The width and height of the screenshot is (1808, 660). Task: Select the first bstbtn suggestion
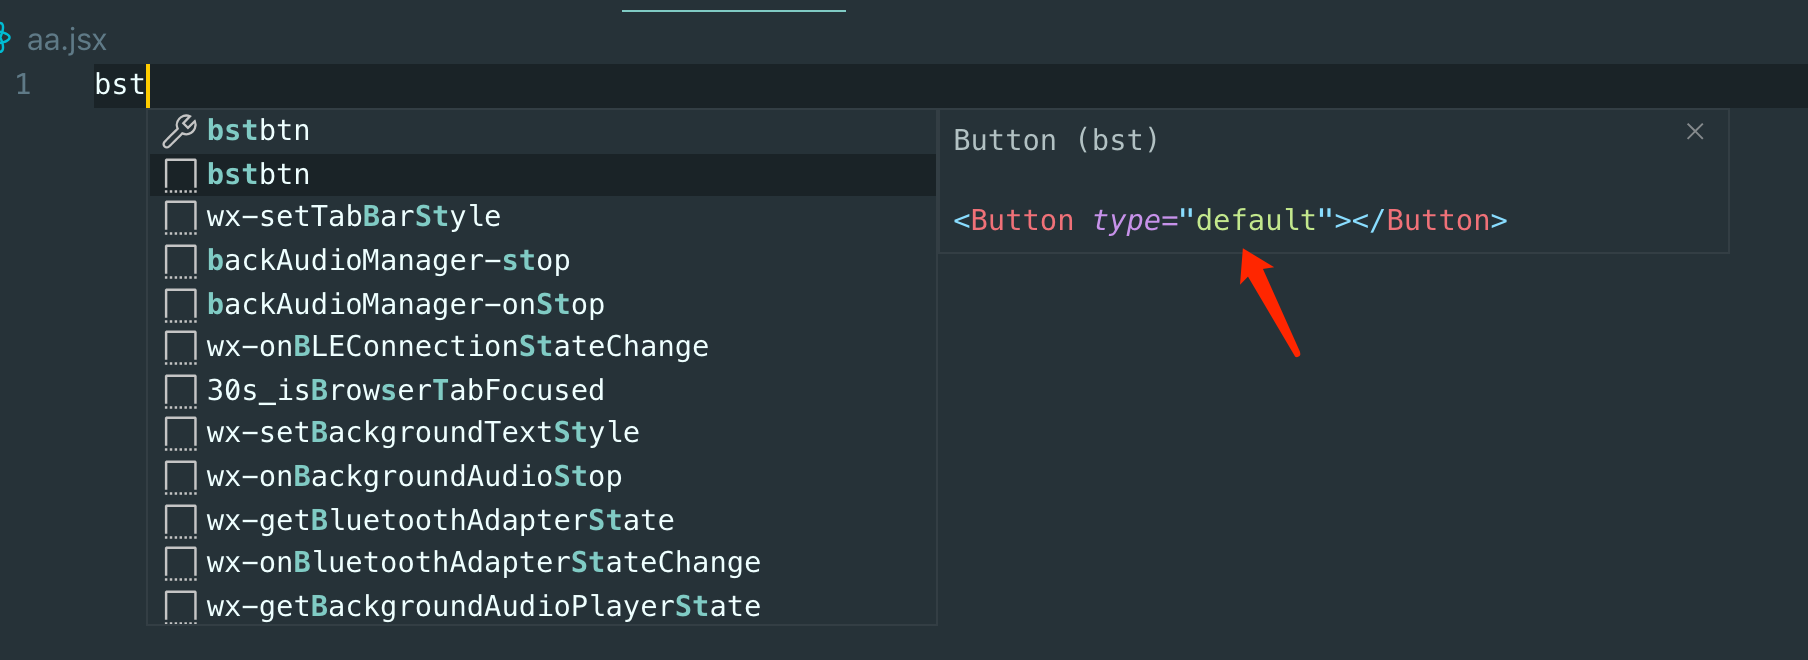point(259,131)
